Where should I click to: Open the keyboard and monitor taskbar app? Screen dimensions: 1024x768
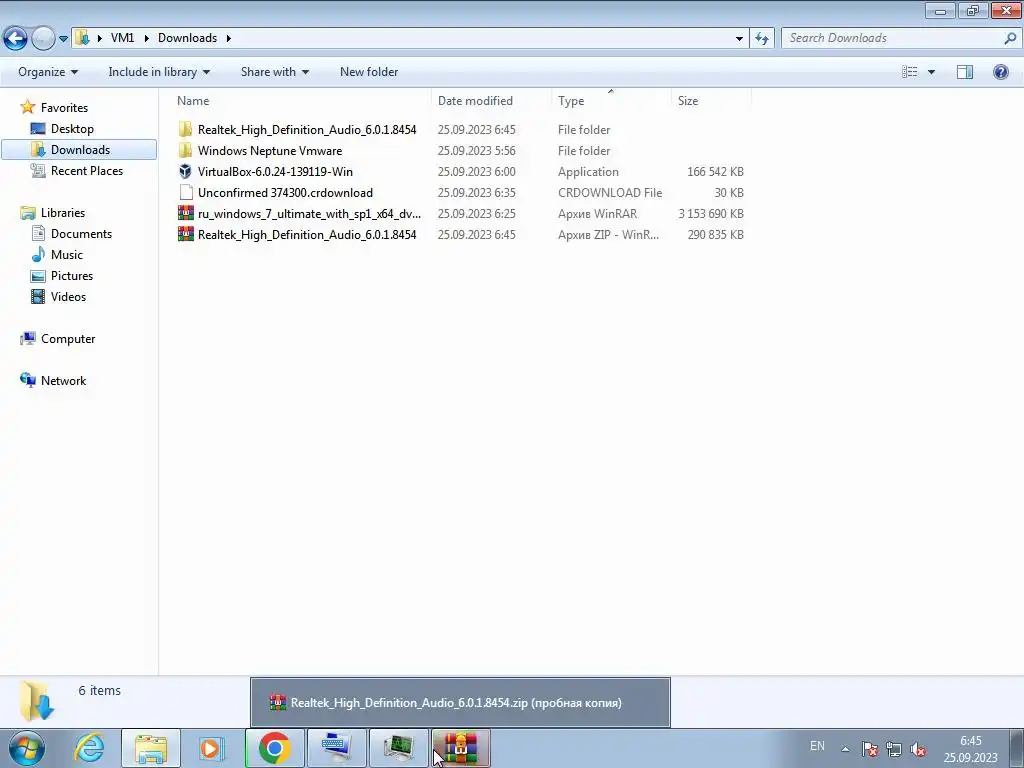(x=336, y=748)
